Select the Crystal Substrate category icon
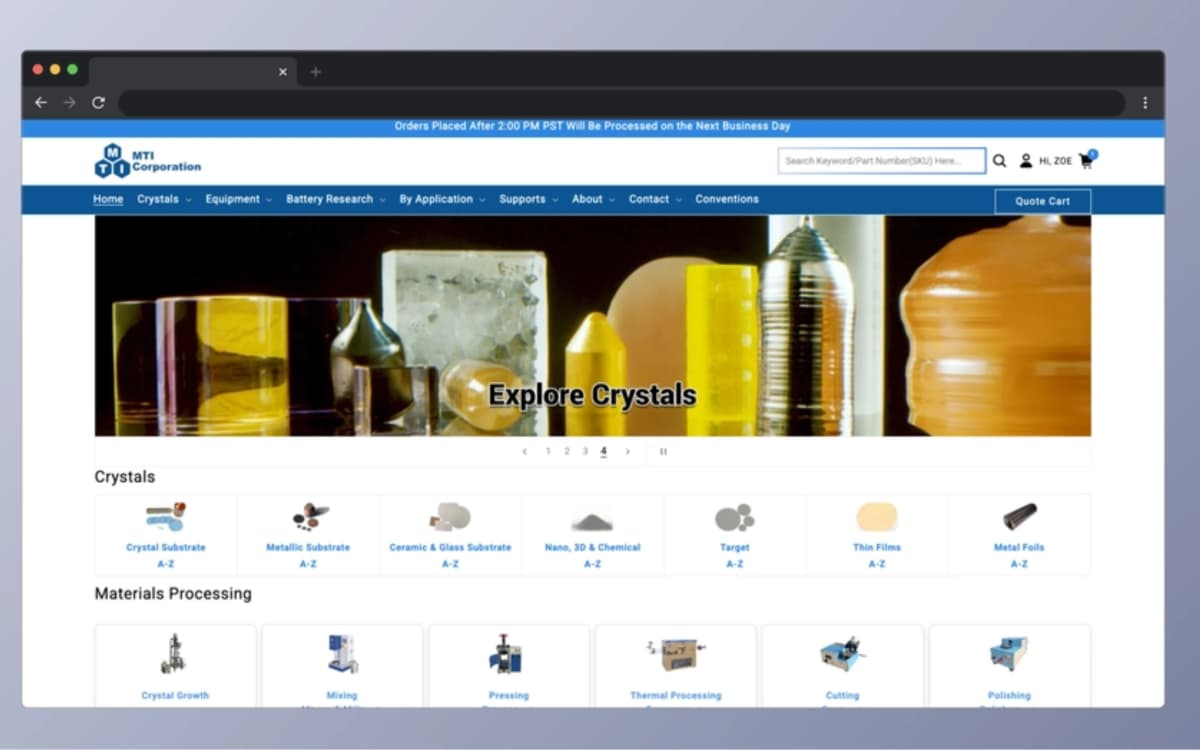Image resolution: width=1200 pixels, height=750 pixels. (165, 517)
